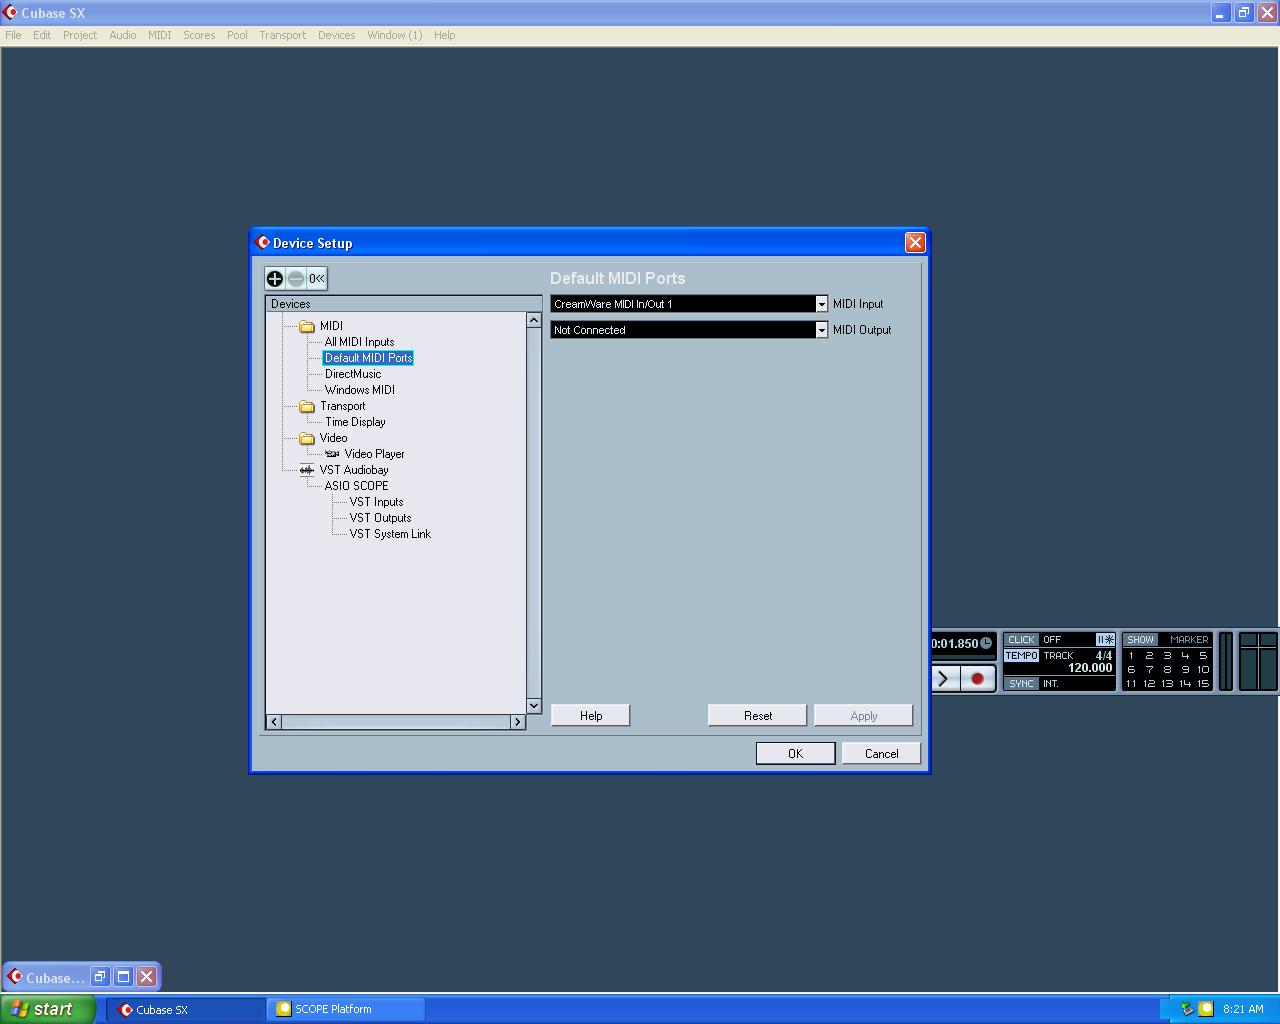
Task: Click the Cubase logo in title bar
Action: pos(11,13)
